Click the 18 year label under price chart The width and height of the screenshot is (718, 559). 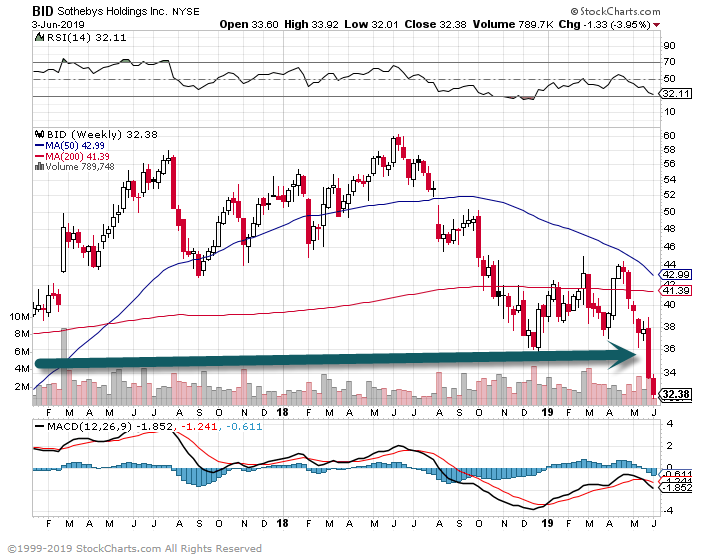(x=283, y=412)
